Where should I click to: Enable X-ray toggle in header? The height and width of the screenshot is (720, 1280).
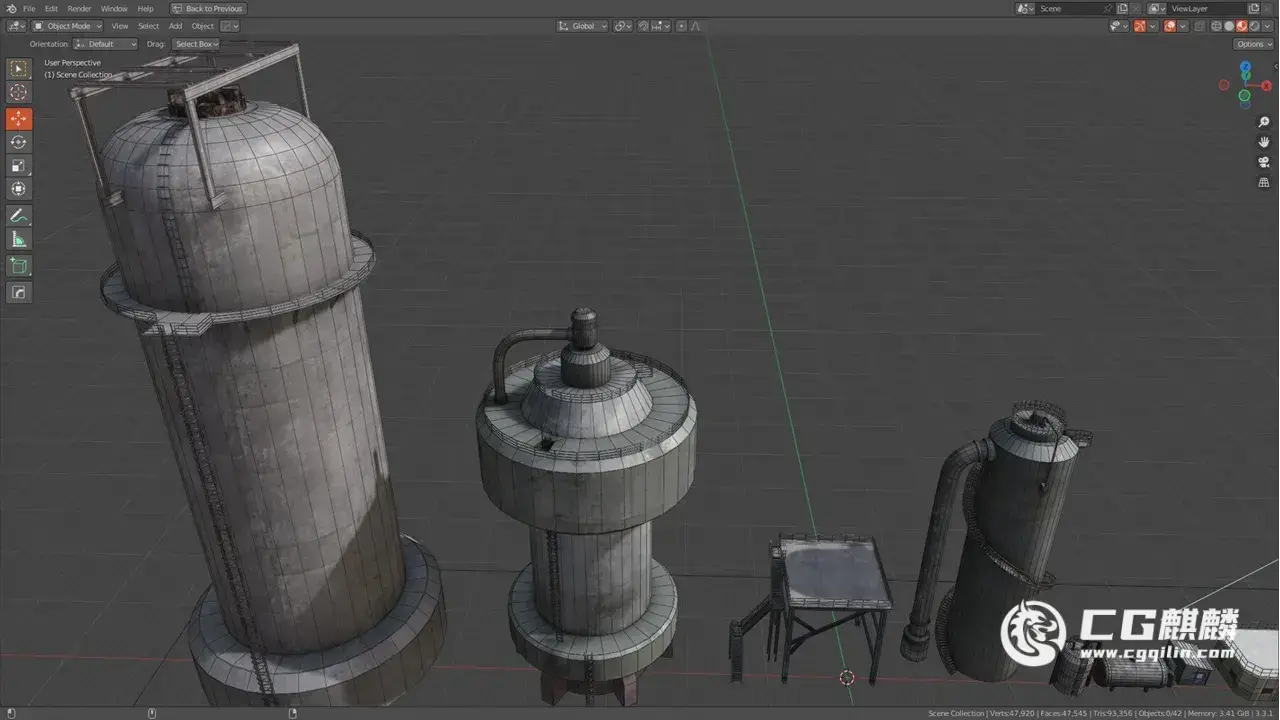pos(1198,26)
